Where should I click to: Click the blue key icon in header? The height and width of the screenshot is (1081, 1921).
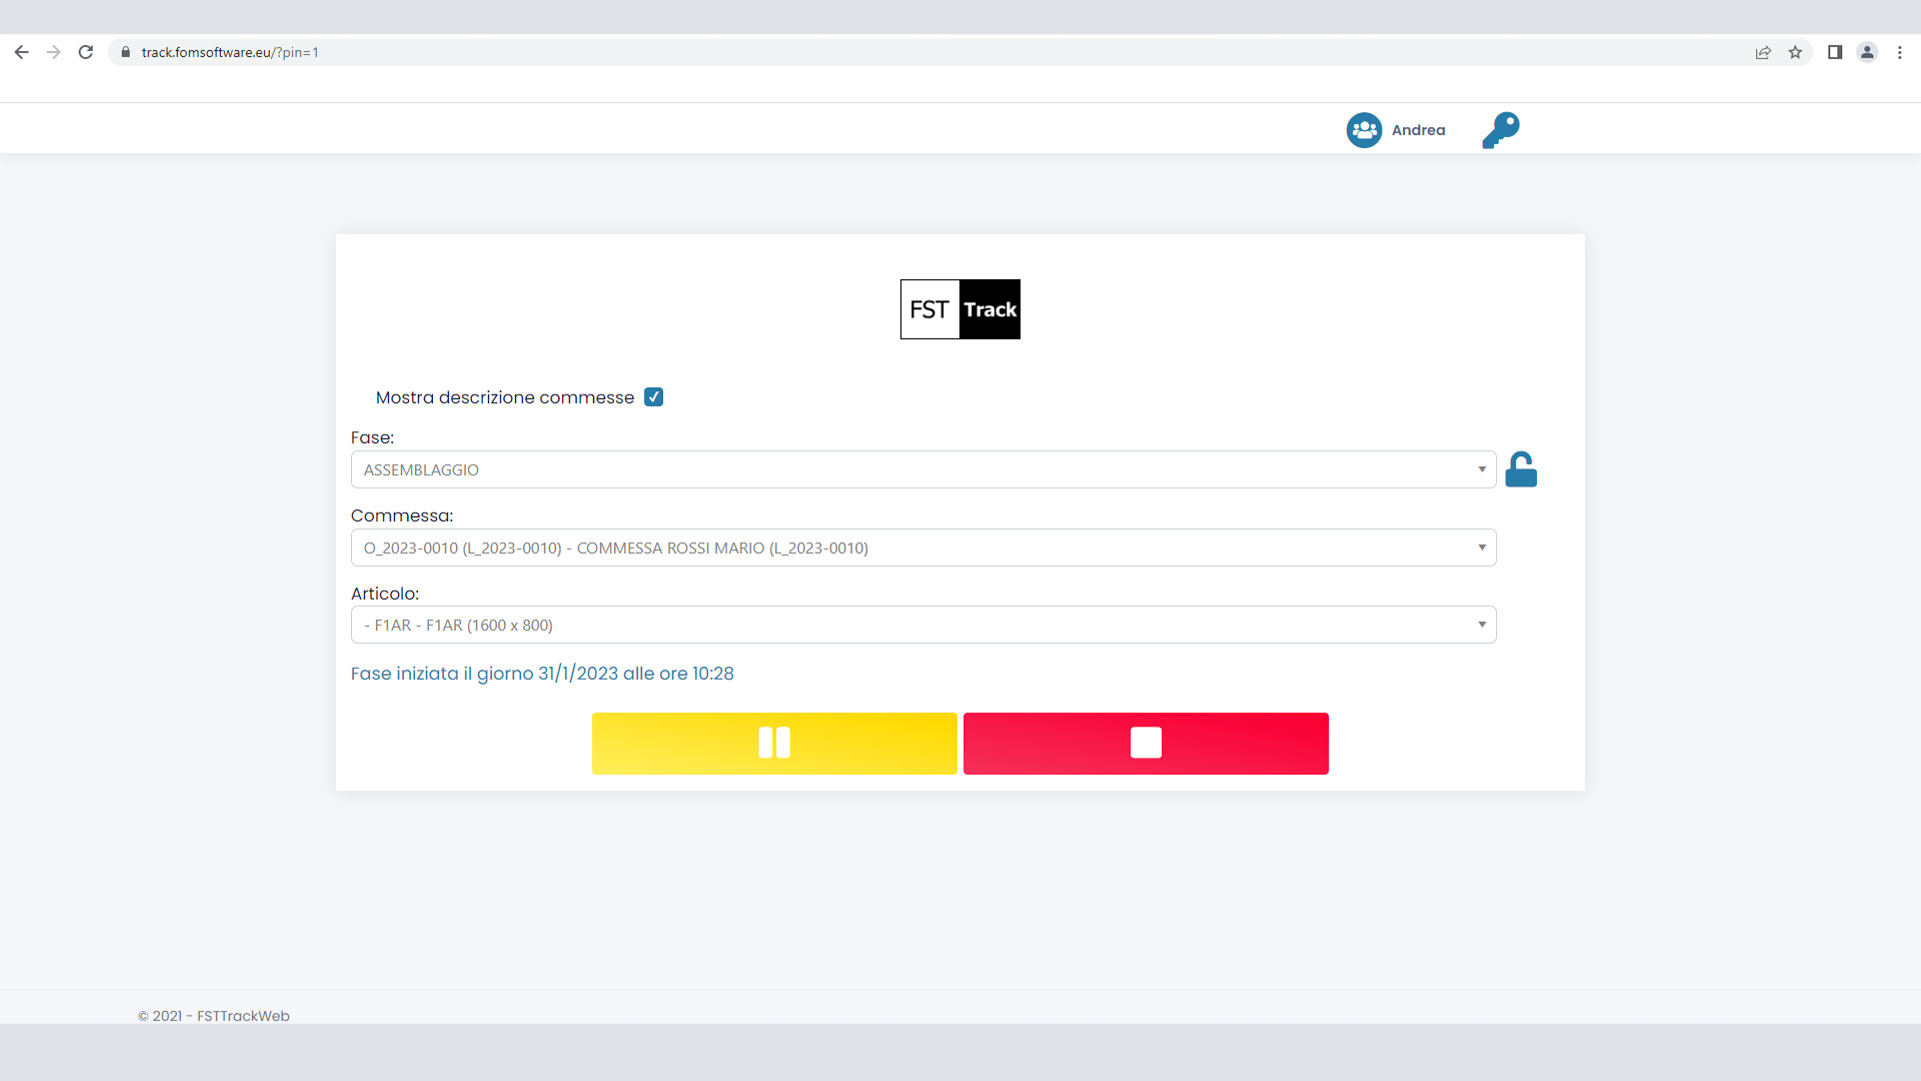pyautogui.click(x=1500, y=130)
